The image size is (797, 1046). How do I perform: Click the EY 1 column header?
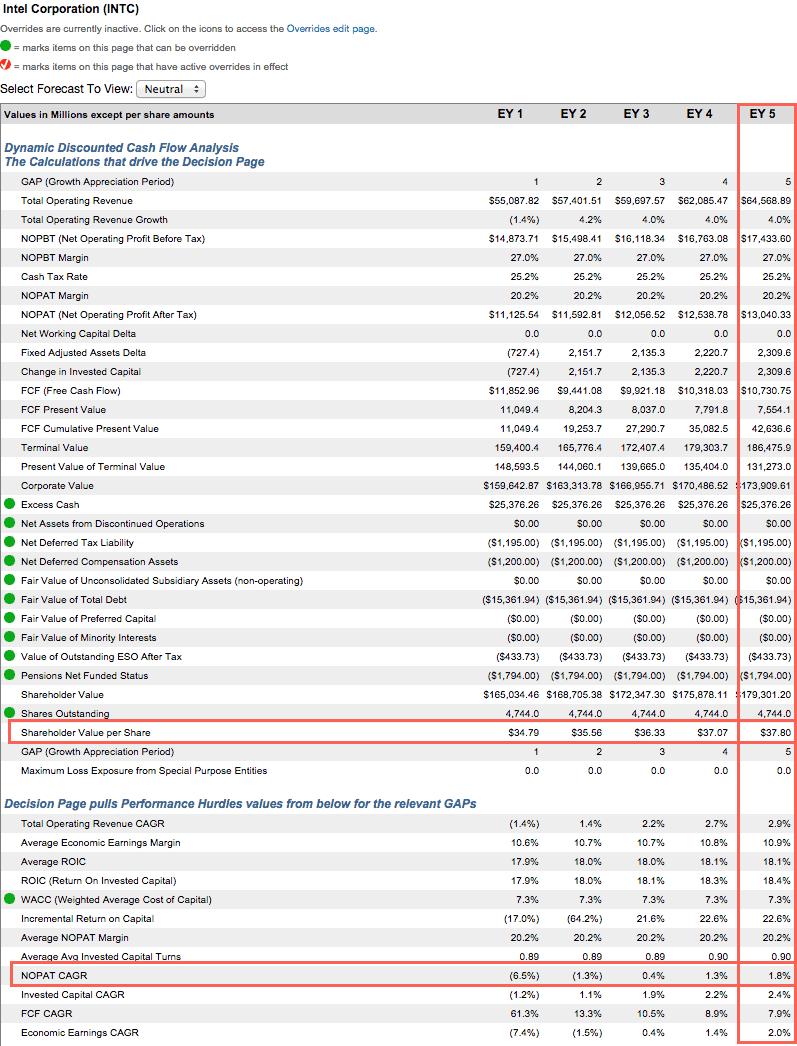tap(510, 114)
